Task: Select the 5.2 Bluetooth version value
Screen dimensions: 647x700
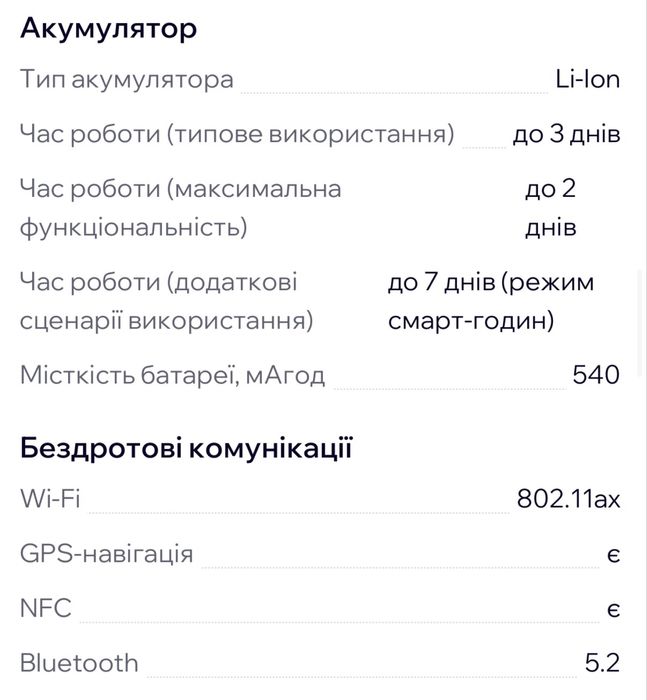Action: pos(603,662)
